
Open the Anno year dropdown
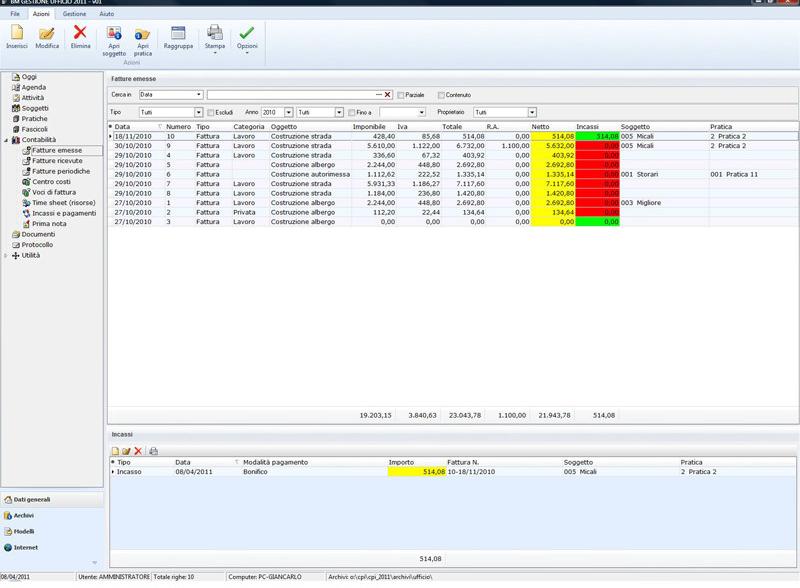[x=289, y=112]
